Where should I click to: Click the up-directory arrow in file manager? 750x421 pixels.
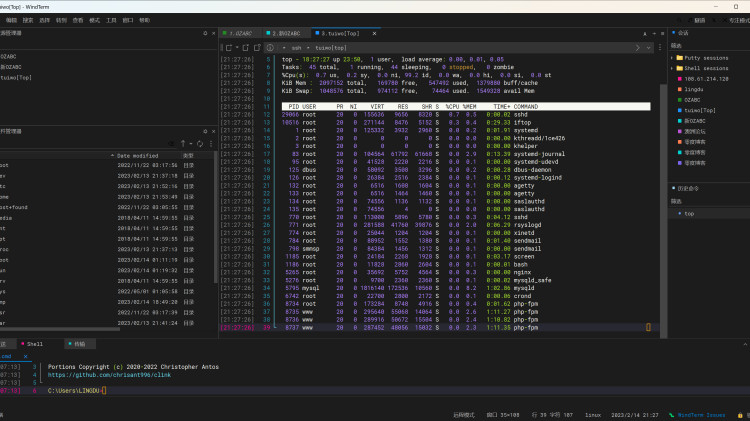tap(183, 144)
